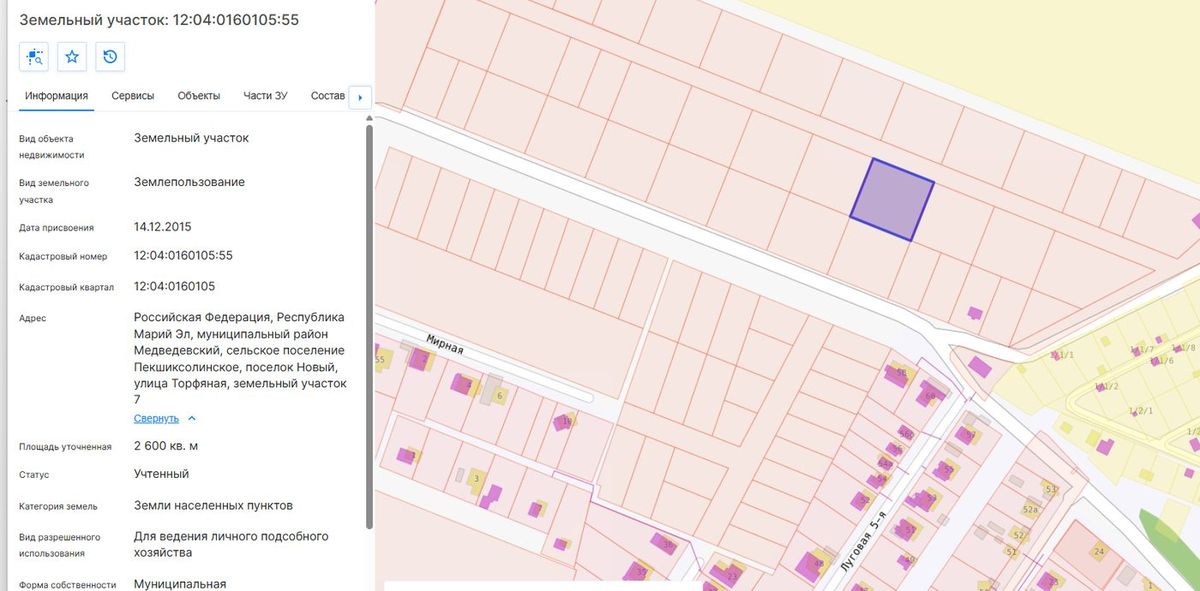
Task: Switch to the Информация tab
Action: 57,96
